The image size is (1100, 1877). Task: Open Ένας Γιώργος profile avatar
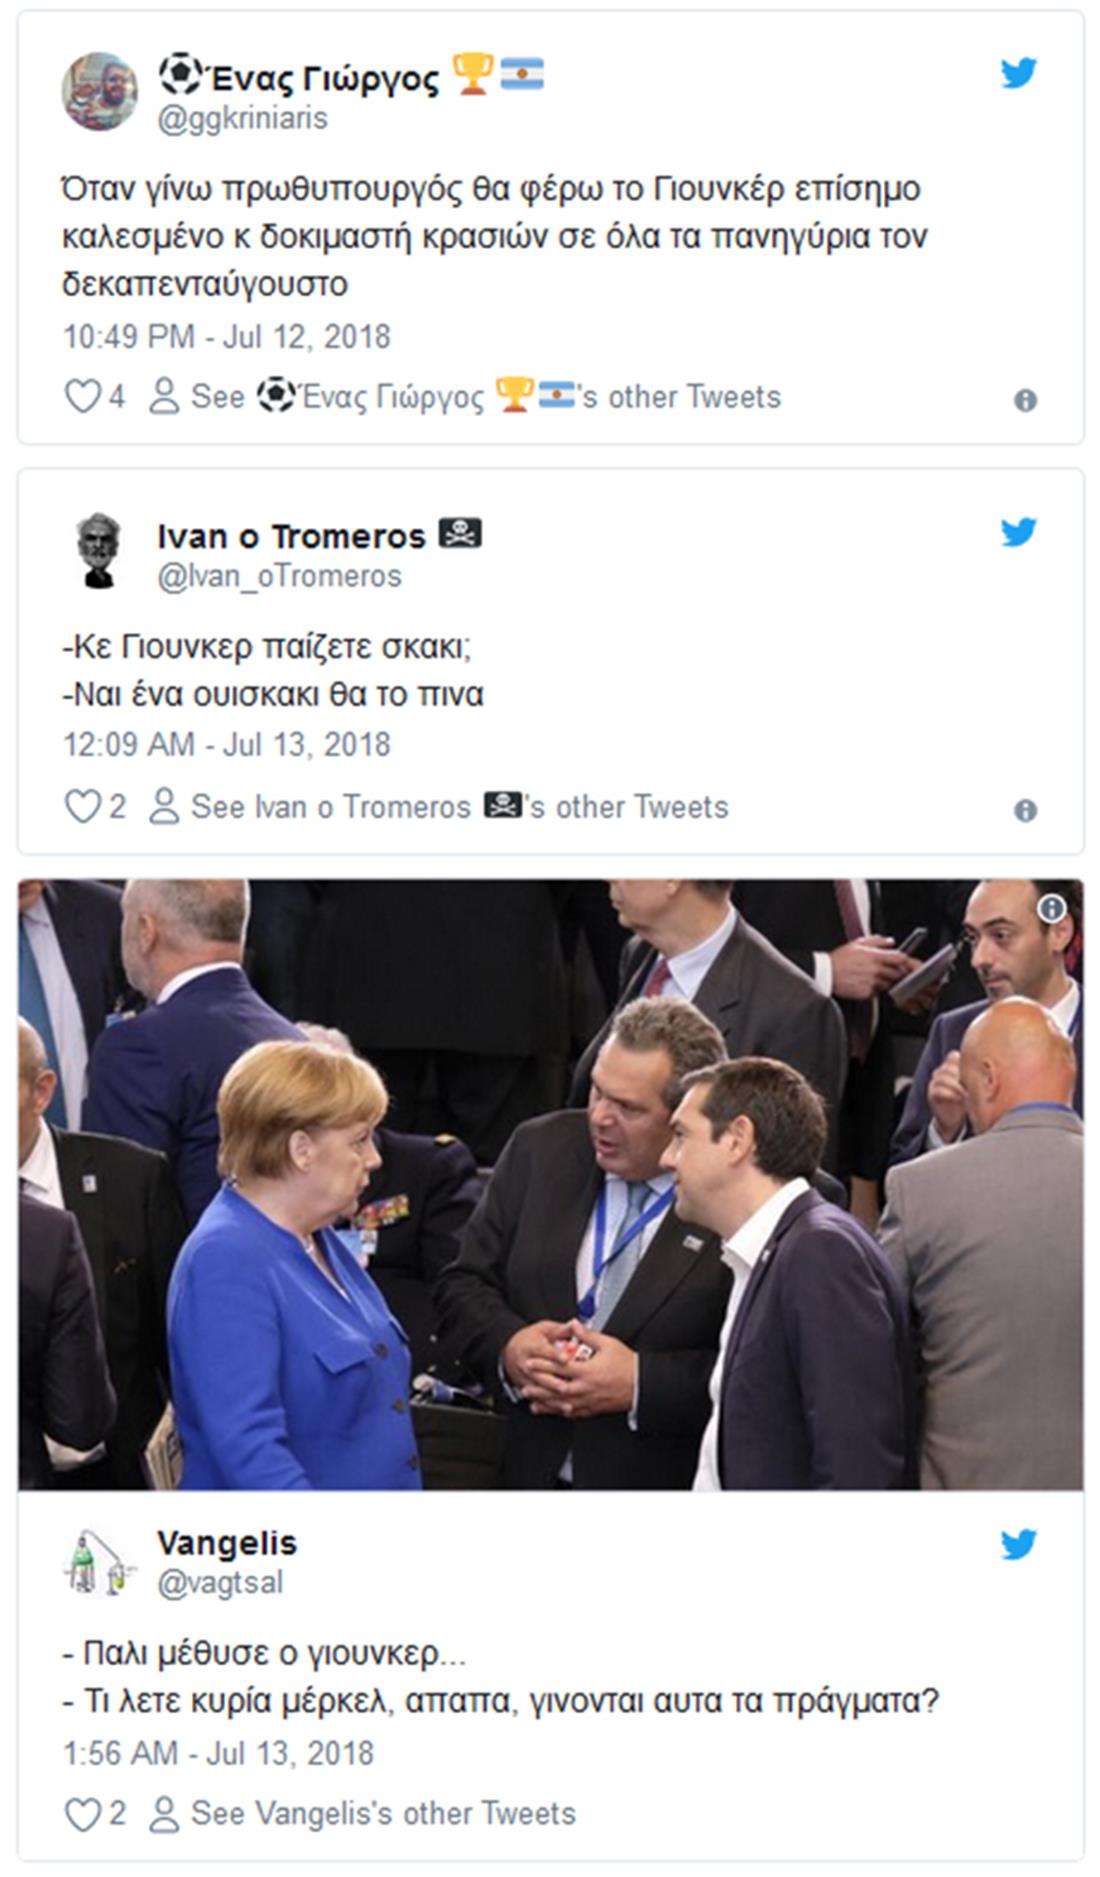click(100, 92)
